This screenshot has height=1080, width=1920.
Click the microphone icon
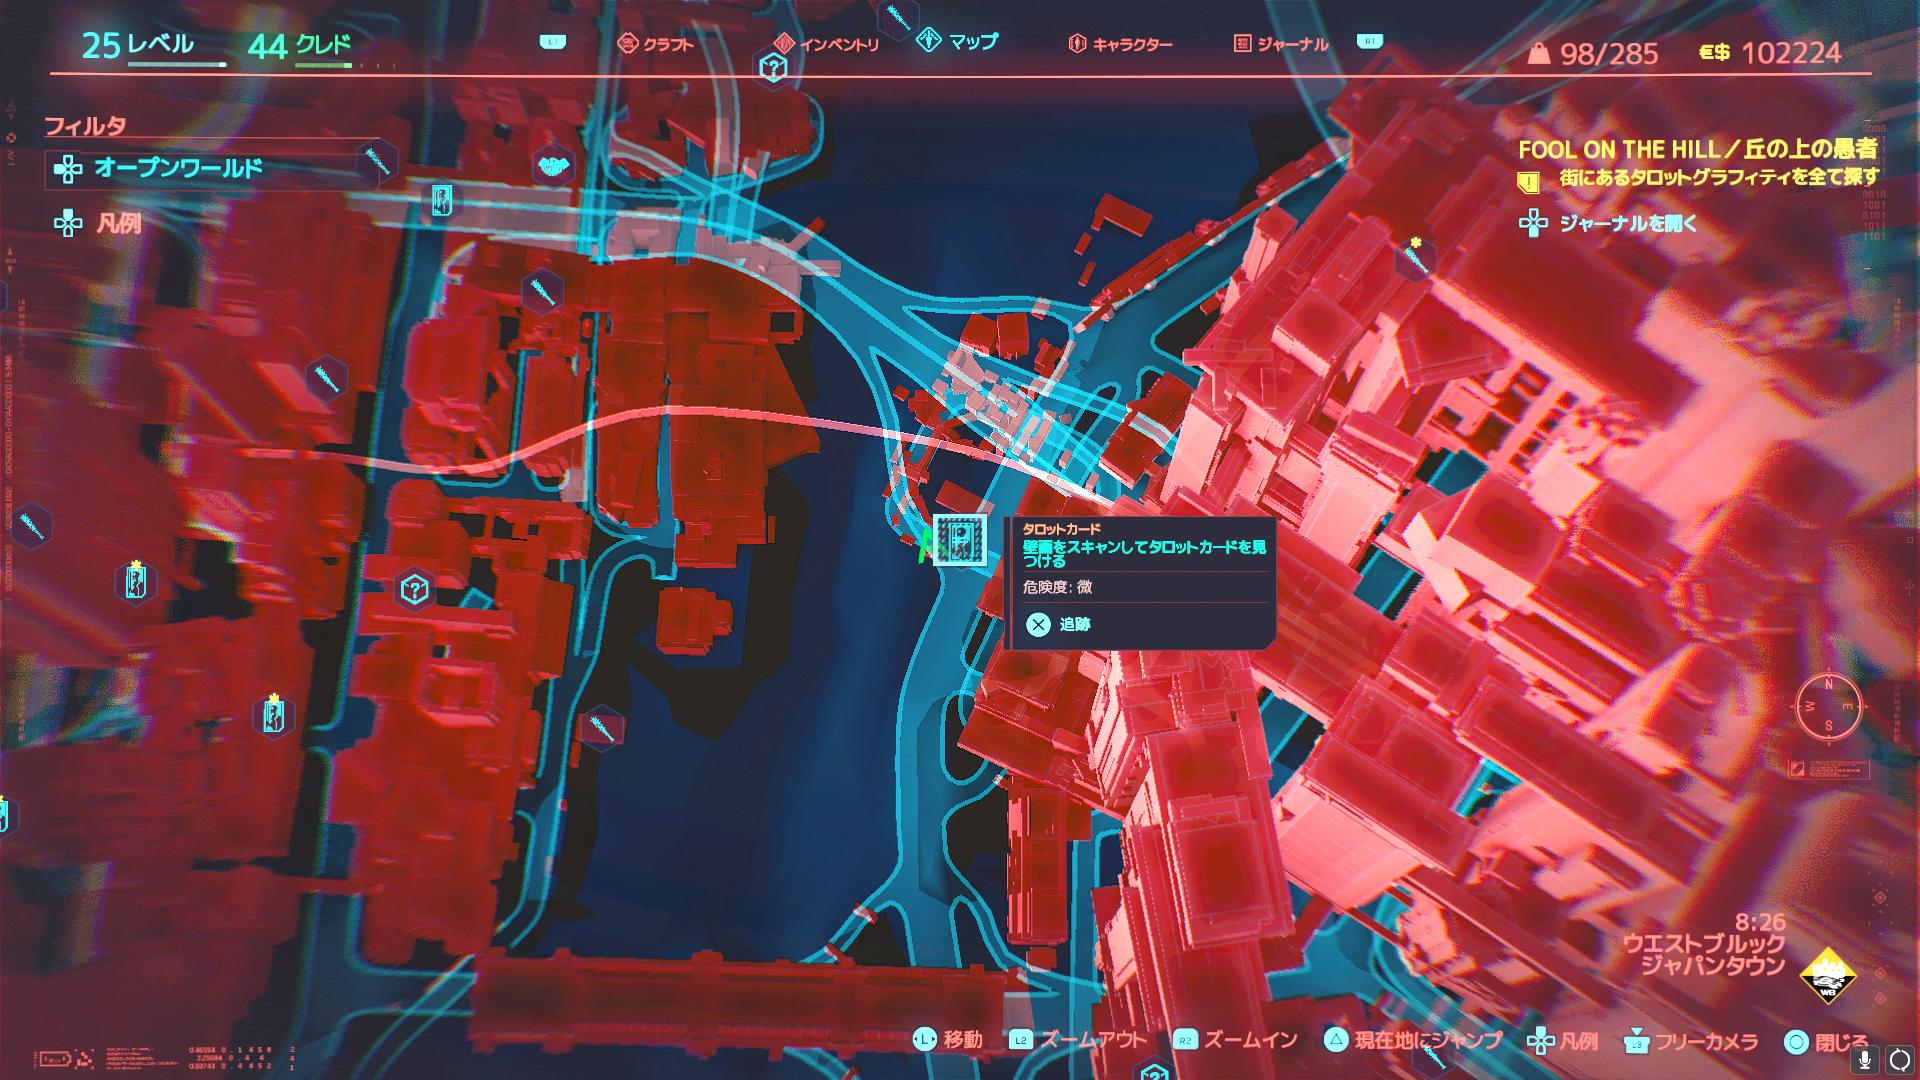click(x=1863, y=1059)
